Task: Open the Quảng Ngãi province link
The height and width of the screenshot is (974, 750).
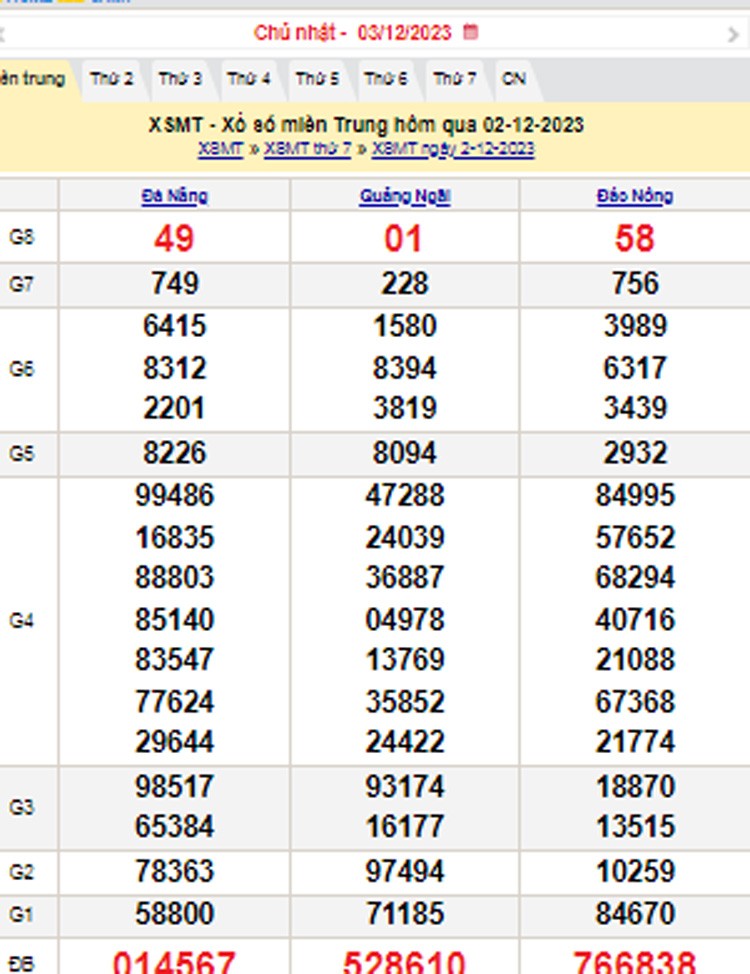Action: click(404, 196)
